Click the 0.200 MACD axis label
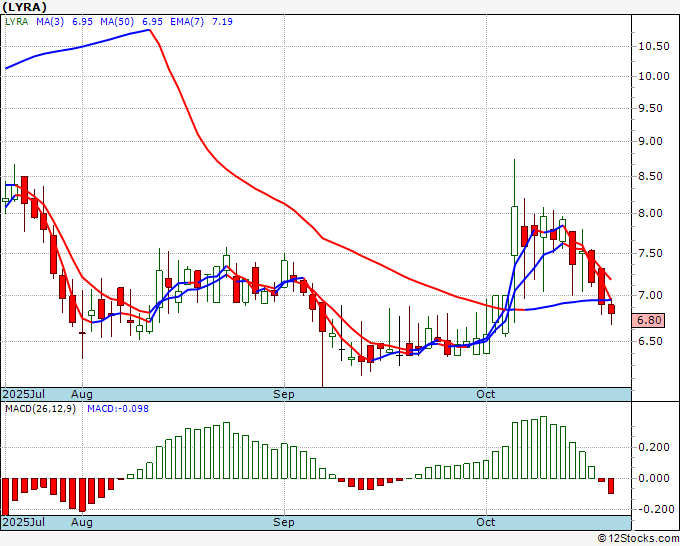Image resolution: width=680 pixels, height=546 pixels. click(x=652, y=449)
